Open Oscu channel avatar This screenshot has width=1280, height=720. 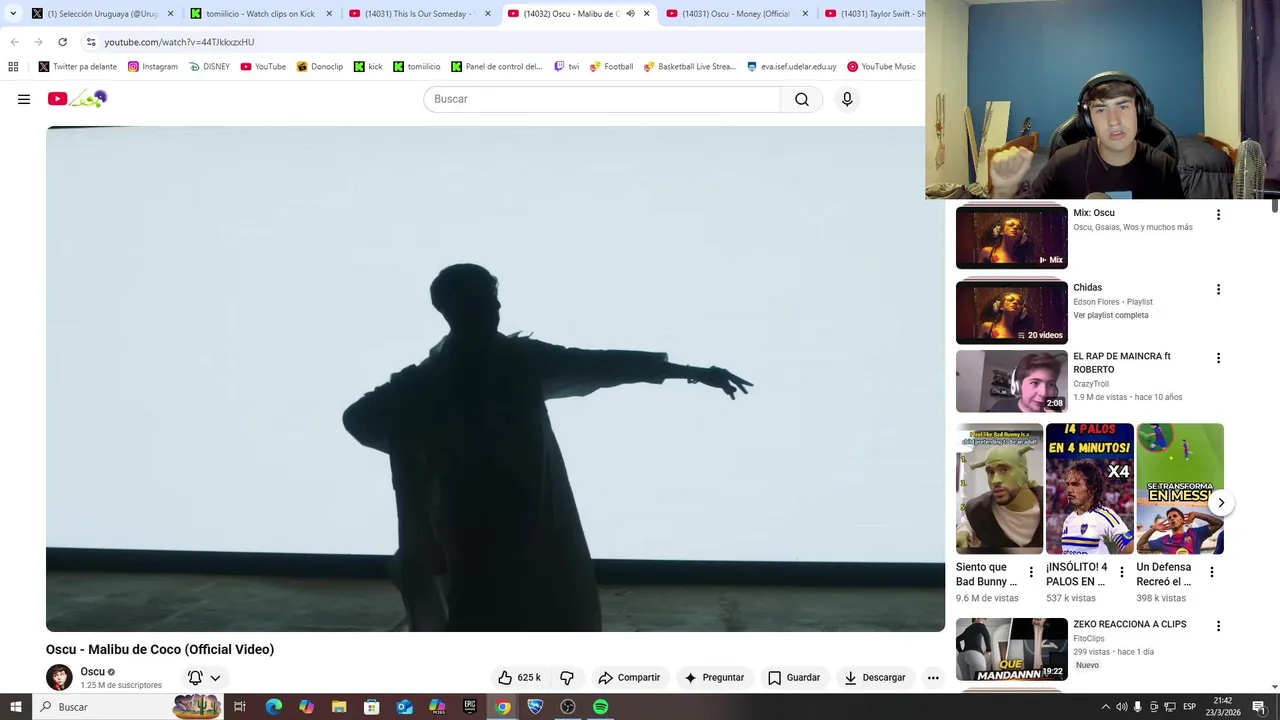(59, 677)
